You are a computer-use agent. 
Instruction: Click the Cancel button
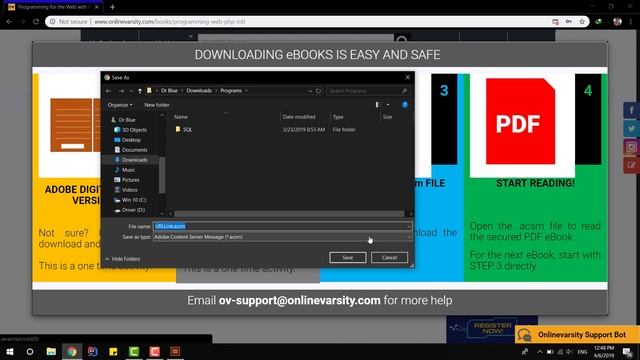(x=389, y=258)
